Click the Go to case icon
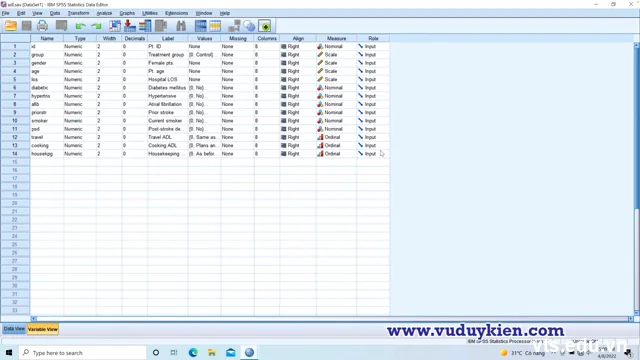This screenshot has height=360, width=640. coord(115,26)
